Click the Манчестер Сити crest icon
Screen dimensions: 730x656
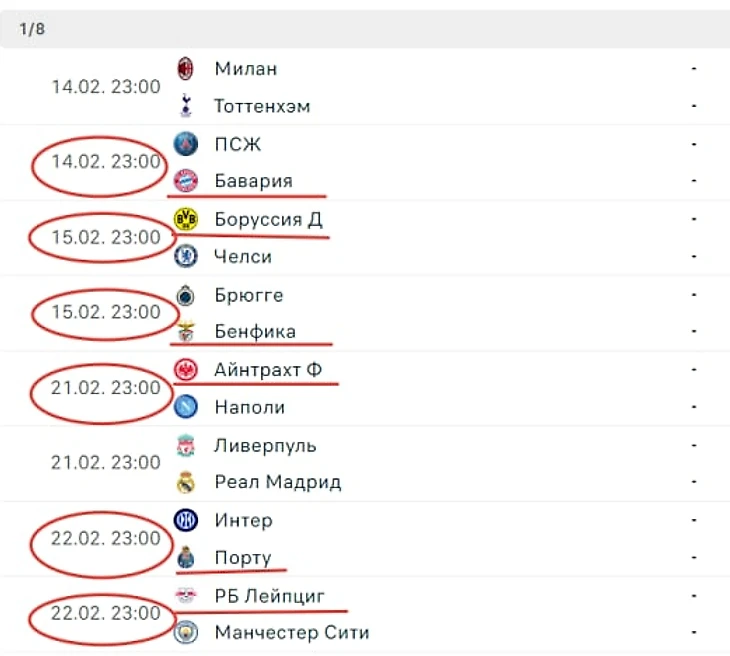186,632
